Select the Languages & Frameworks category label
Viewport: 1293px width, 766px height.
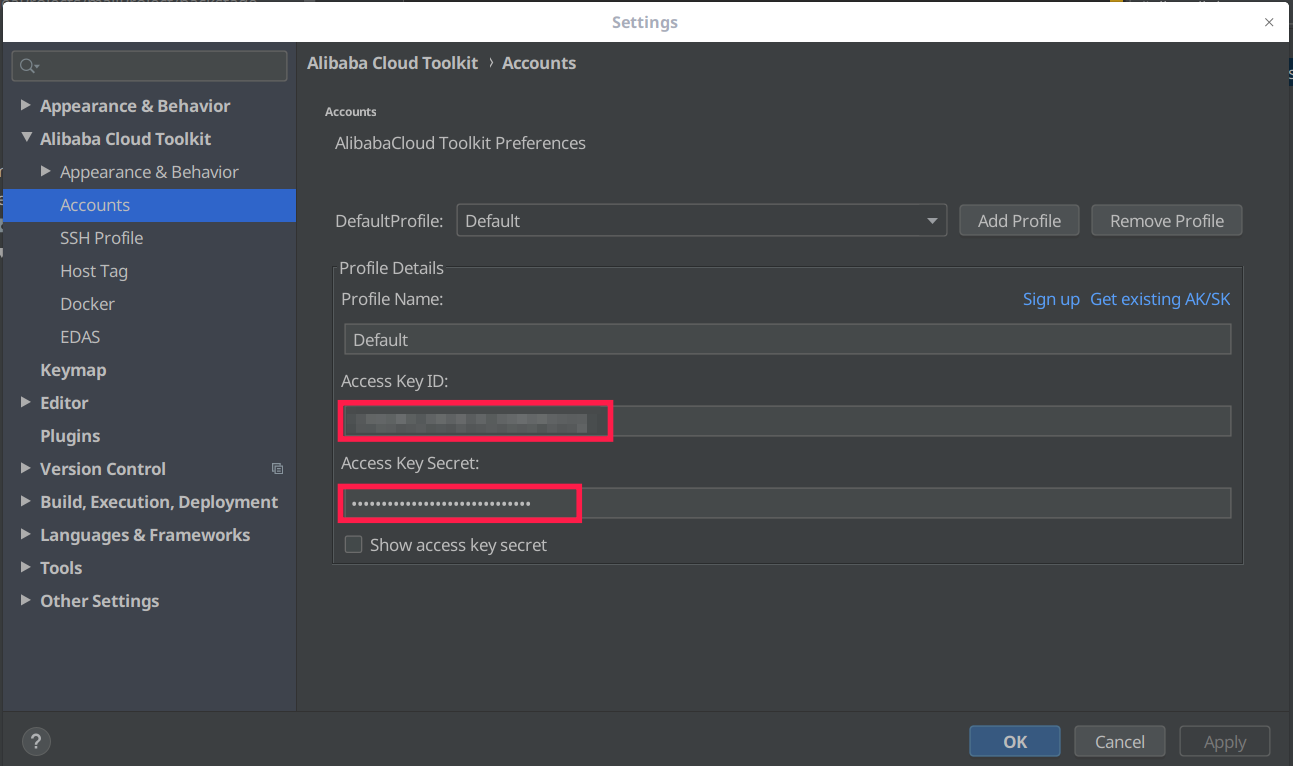[145, 535]
